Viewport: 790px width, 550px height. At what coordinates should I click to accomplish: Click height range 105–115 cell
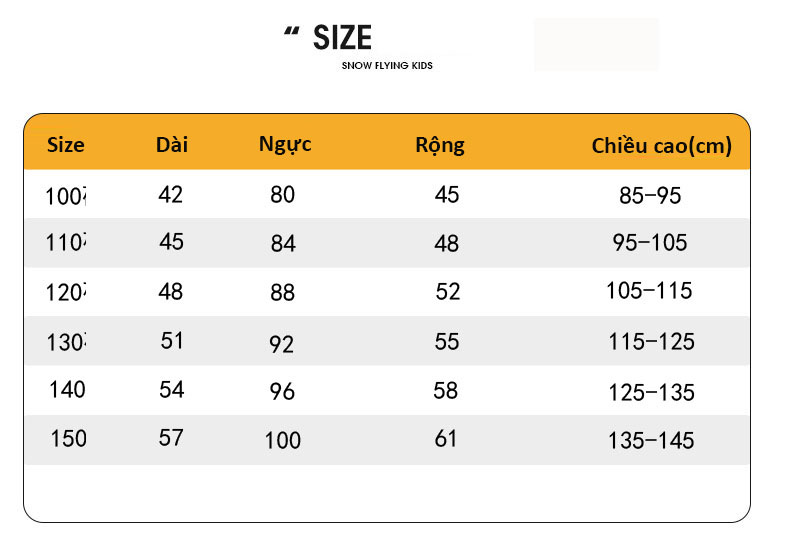[x=649, y=291]
